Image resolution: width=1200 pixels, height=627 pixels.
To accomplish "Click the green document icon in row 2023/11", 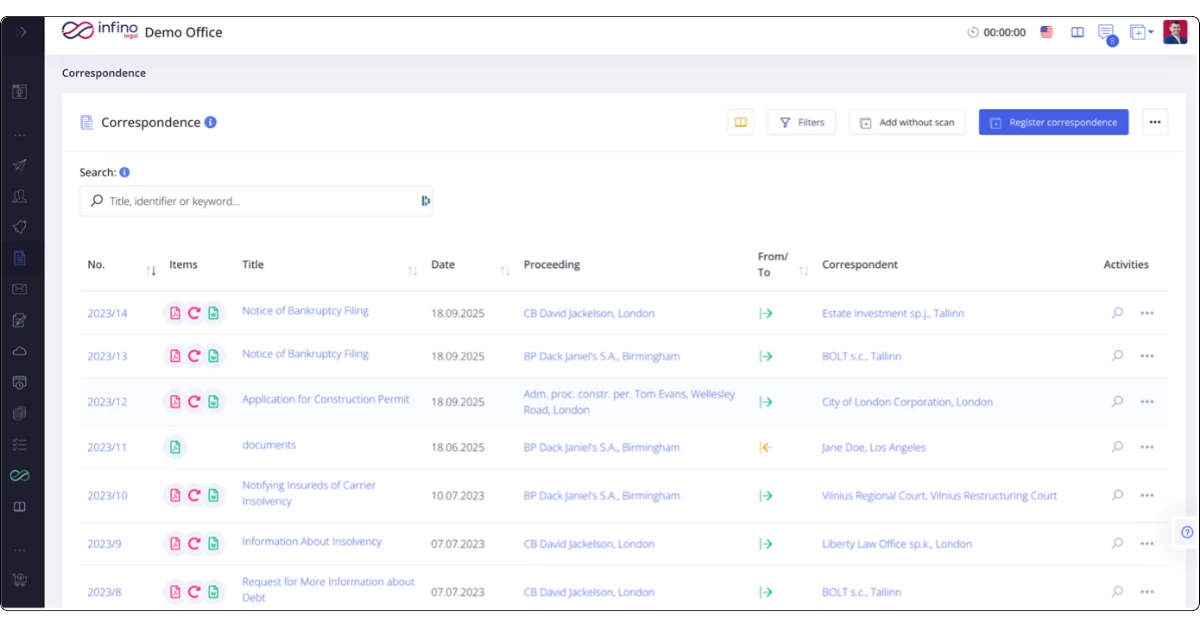I will tap(175, 447).
